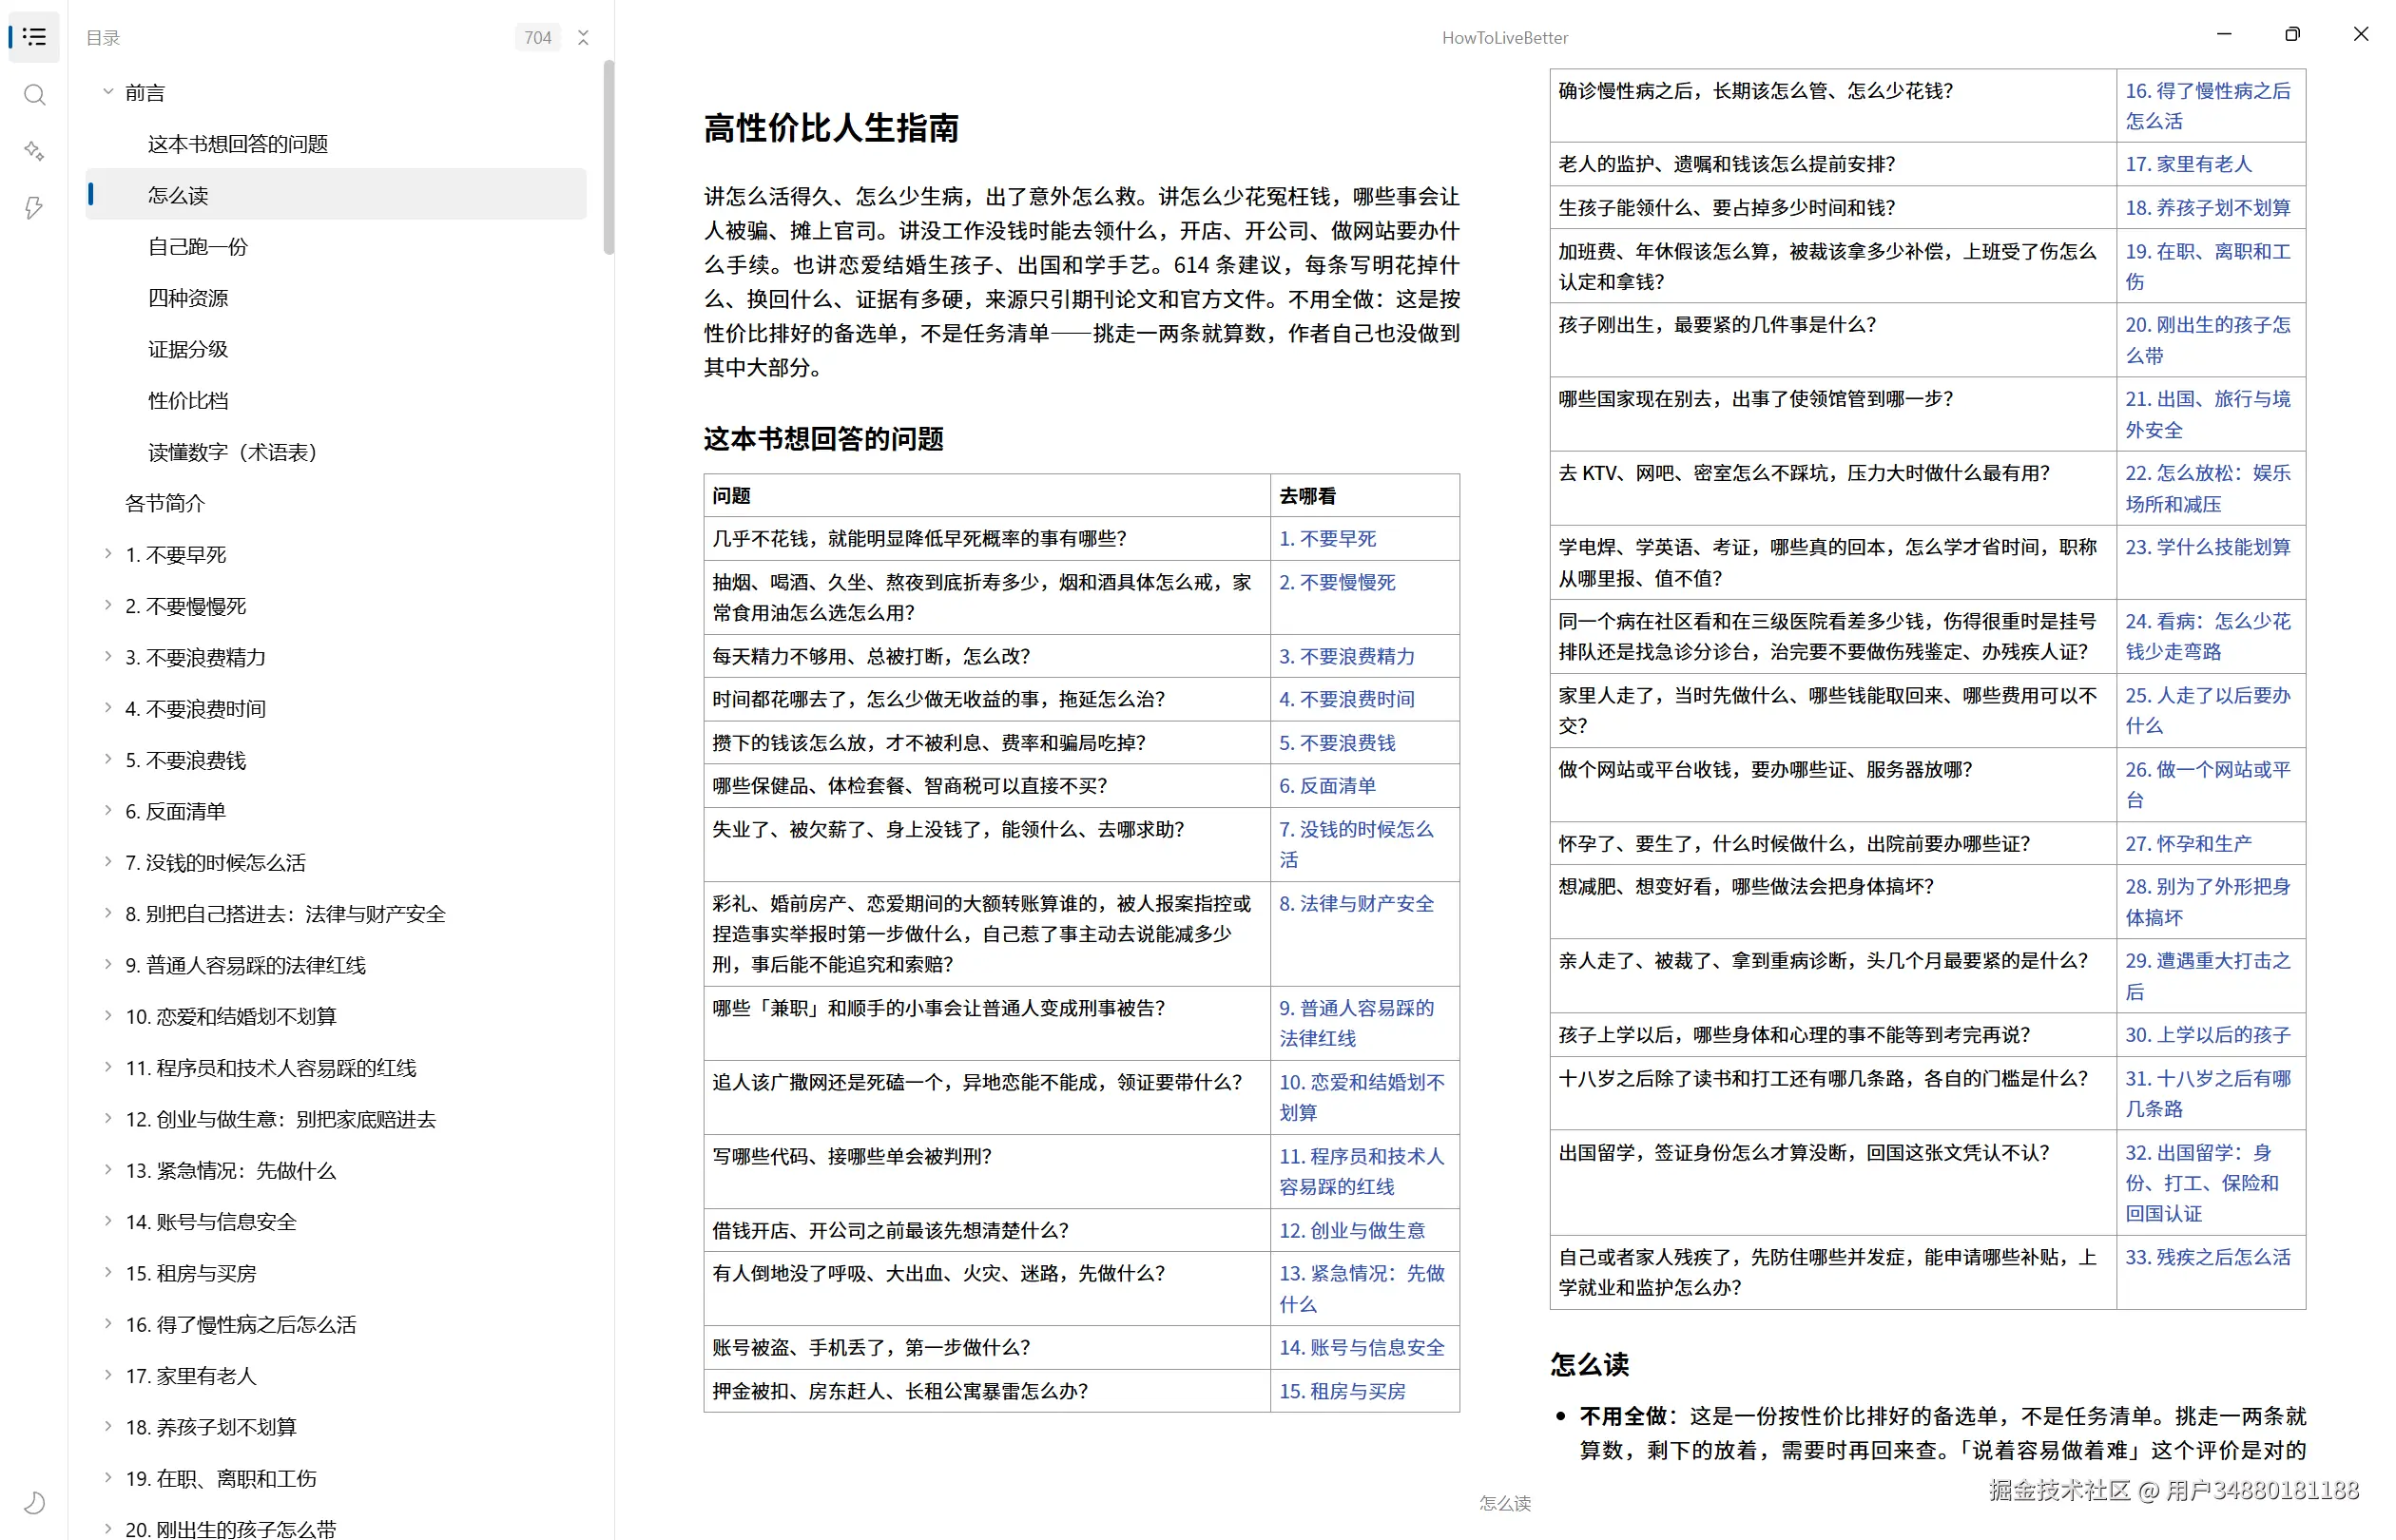
Task: Follow the link 17. 家里有老人
Action: [2188, 164]
